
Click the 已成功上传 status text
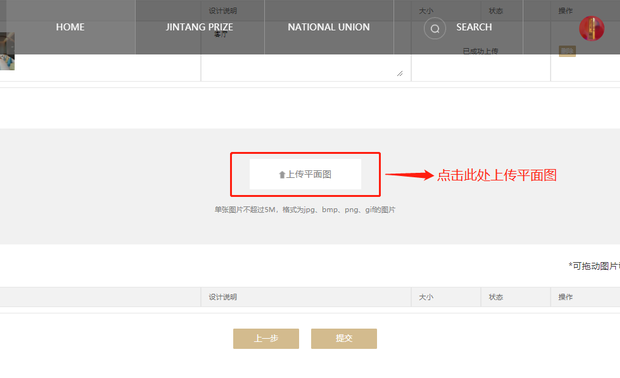coord(480,51)
